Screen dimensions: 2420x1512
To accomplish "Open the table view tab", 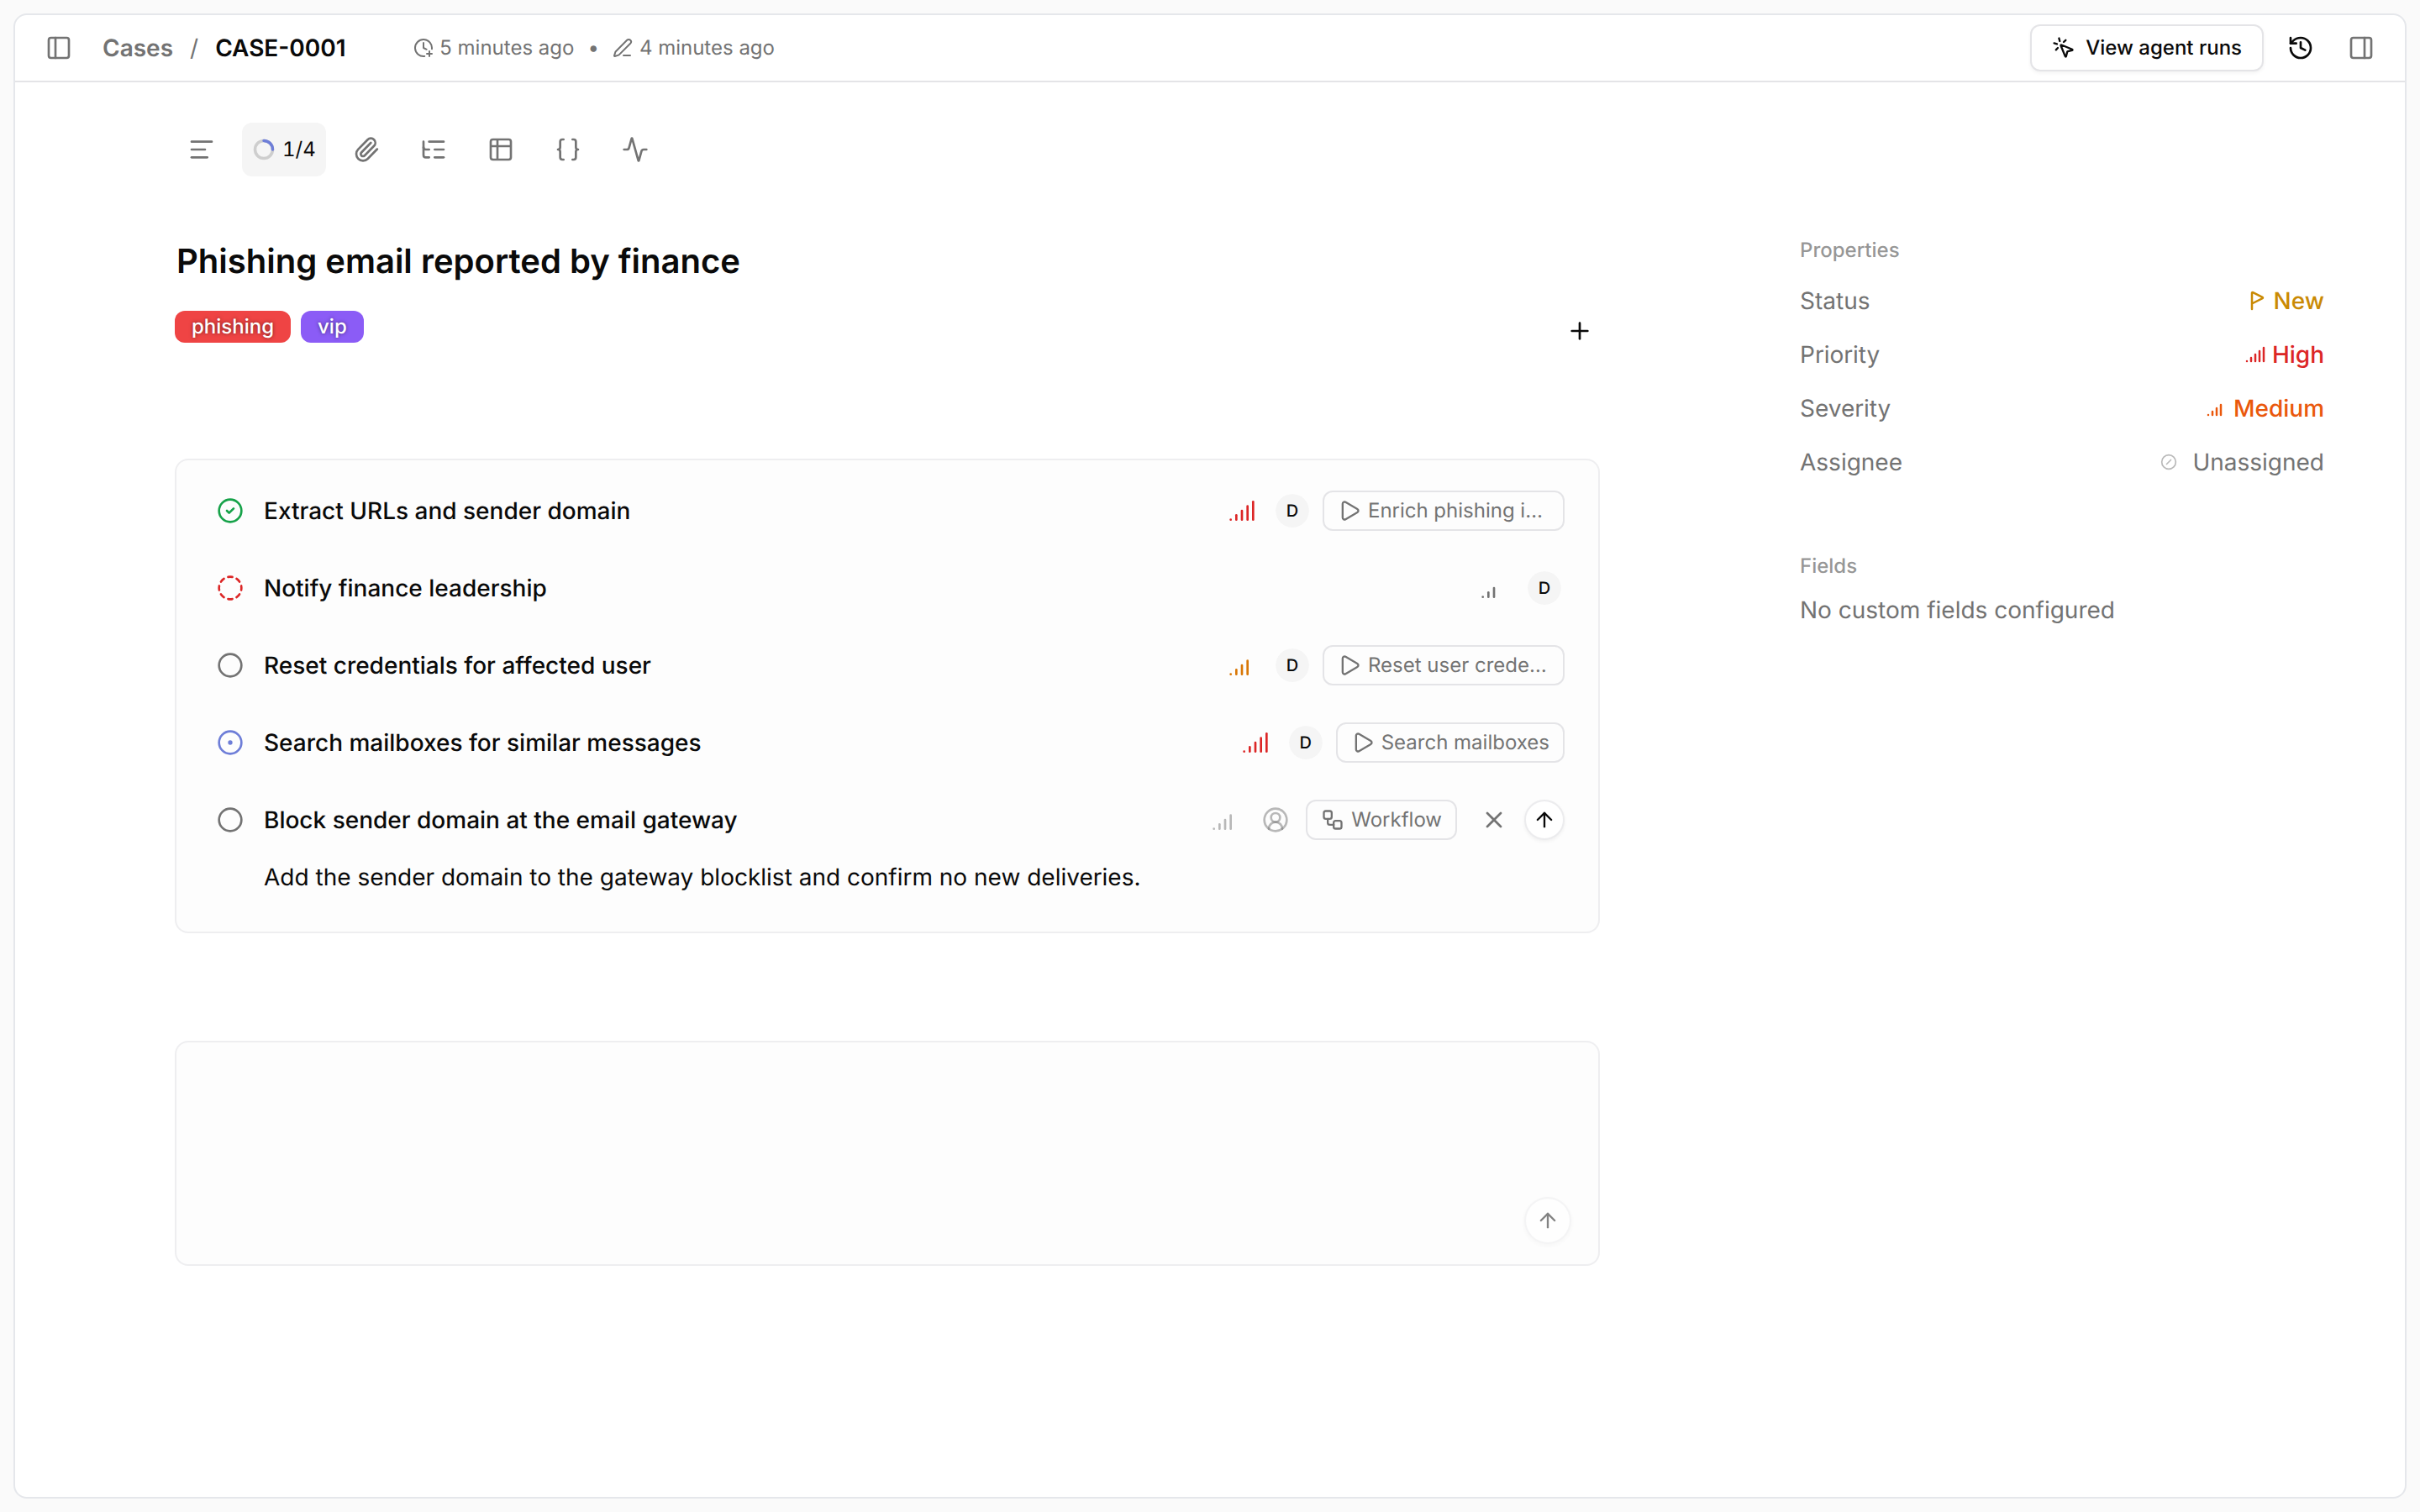I will 501,150.
